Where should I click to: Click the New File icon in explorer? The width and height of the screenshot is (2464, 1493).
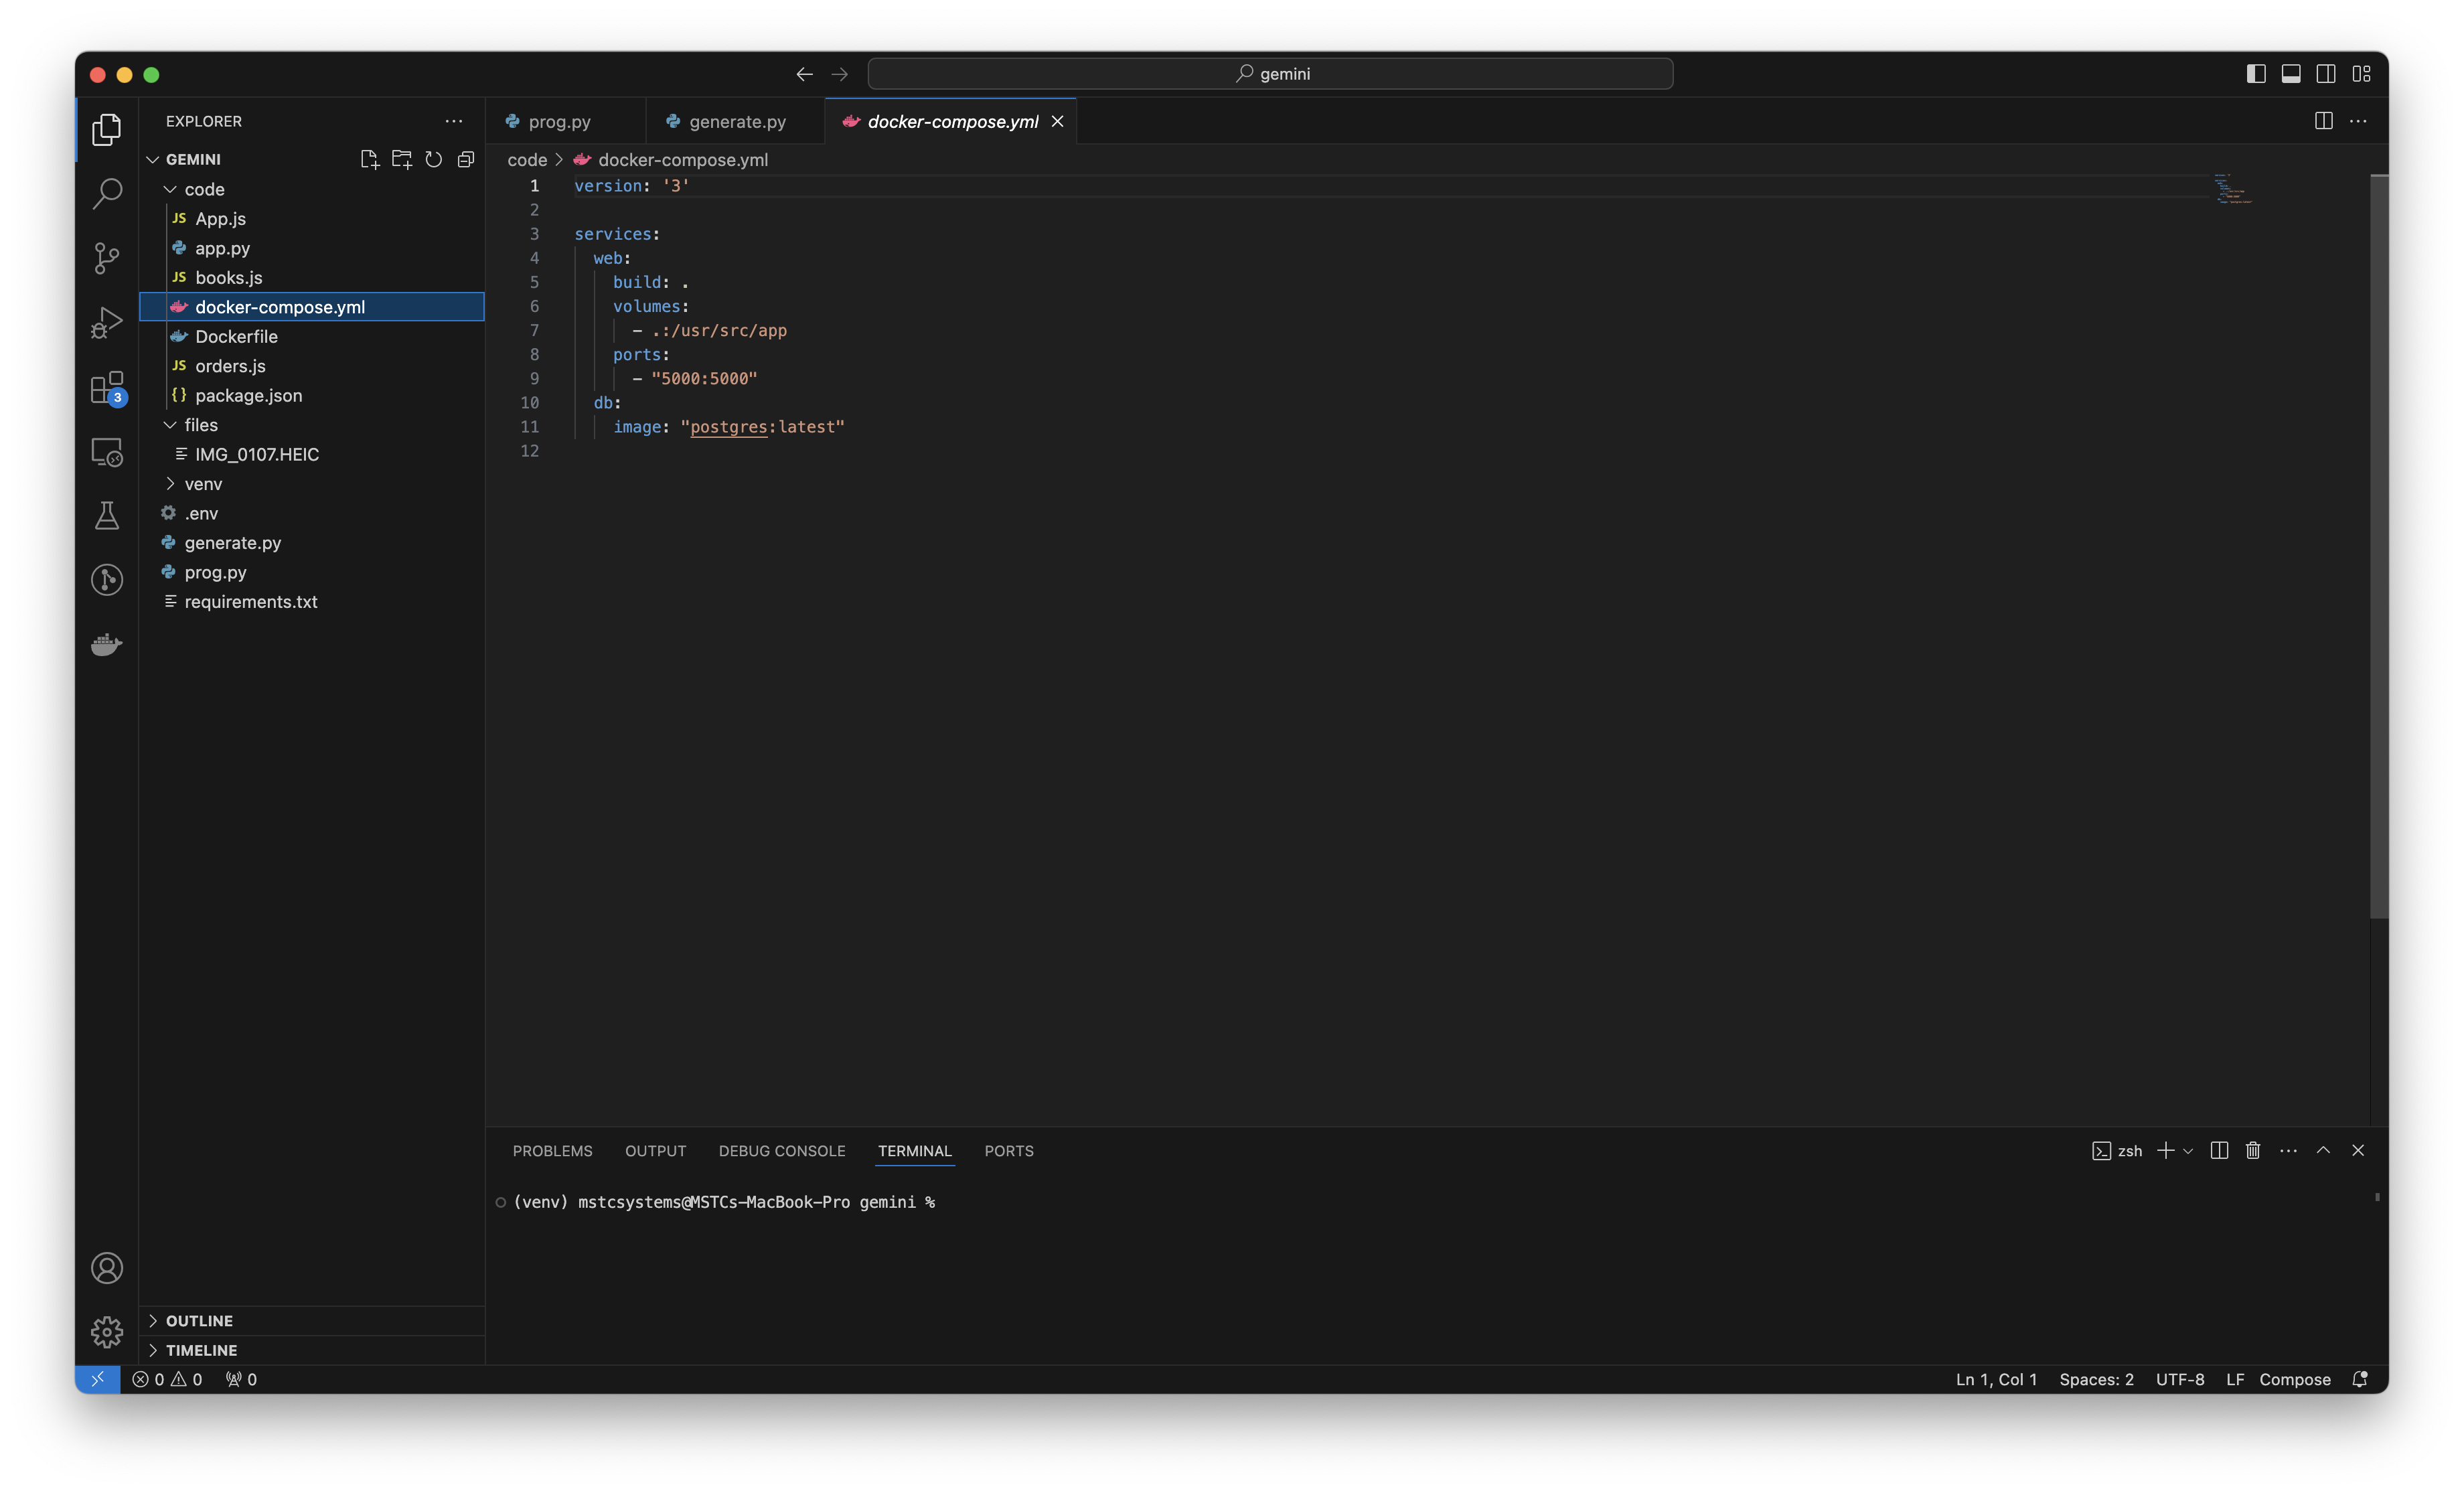369,159
